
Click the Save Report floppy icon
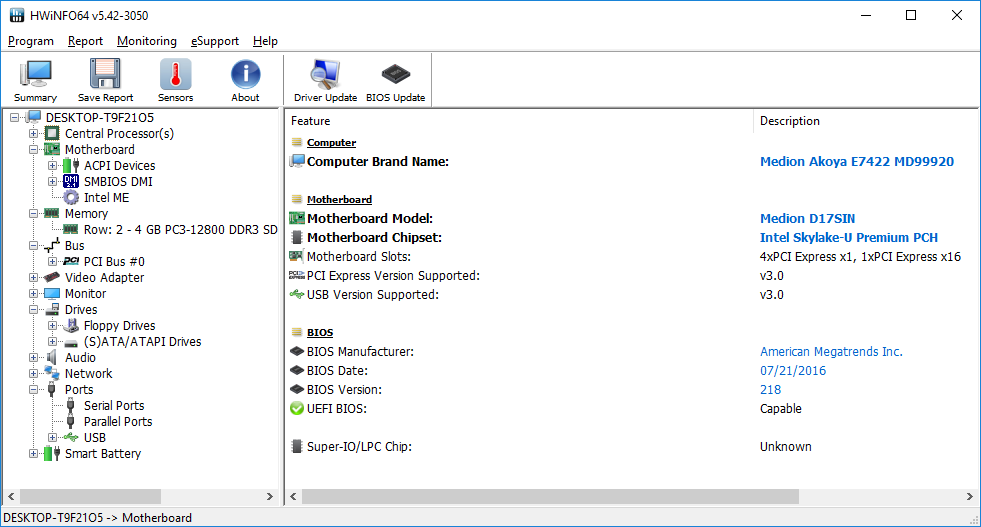105,80
